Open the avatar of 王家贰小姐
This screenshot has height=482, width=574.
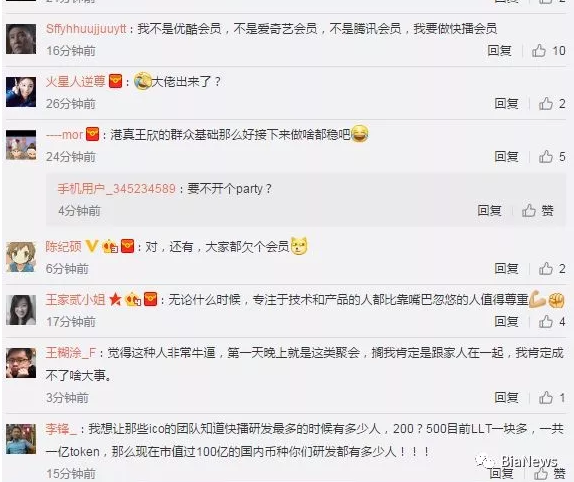pos(21,310)
